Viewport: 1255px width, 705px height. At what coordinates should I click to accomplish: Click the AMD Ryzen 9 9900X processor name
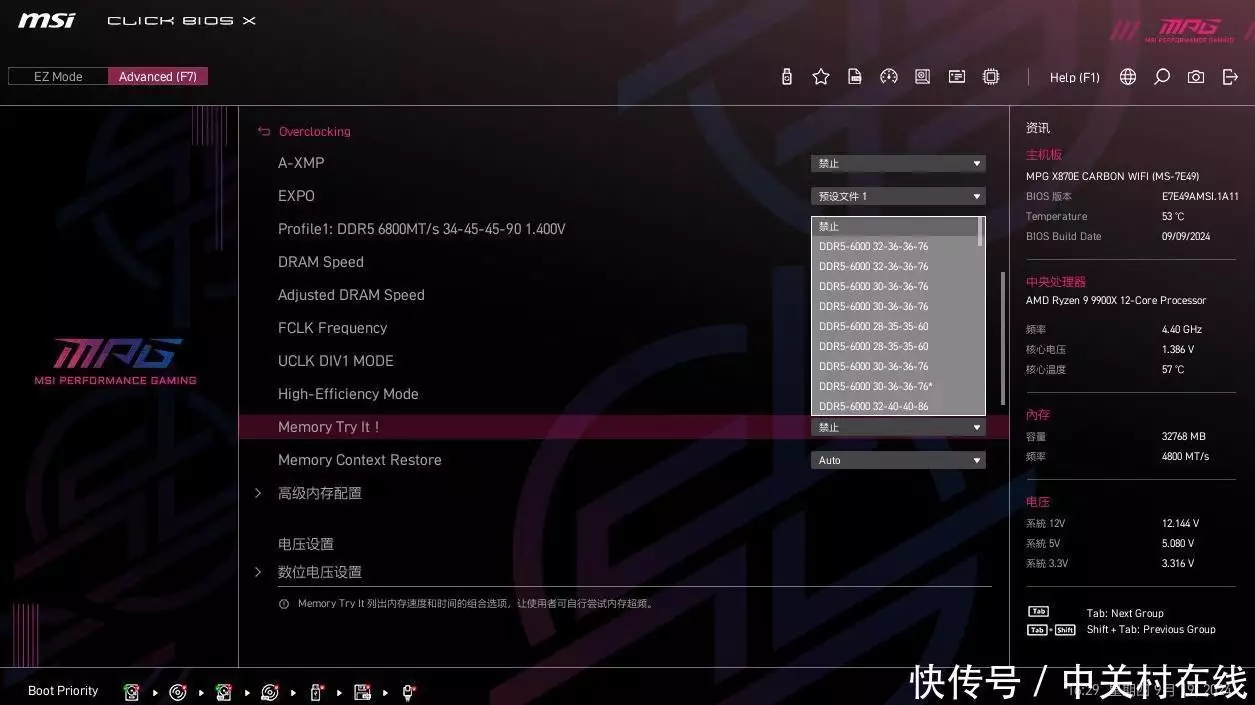(x=1116, y=300)
